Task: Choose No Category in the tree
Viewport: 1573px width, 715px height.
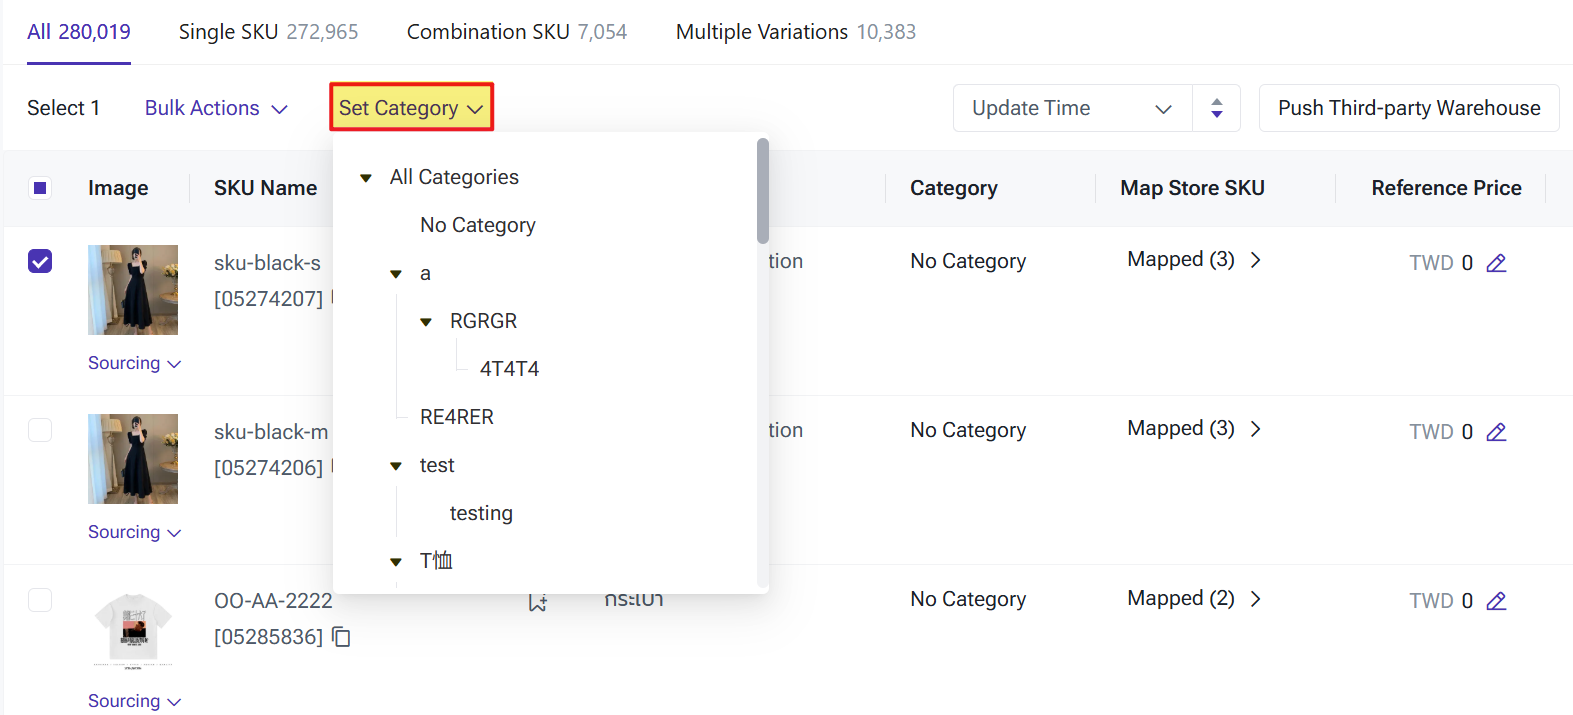Action: tap(477, 225)
